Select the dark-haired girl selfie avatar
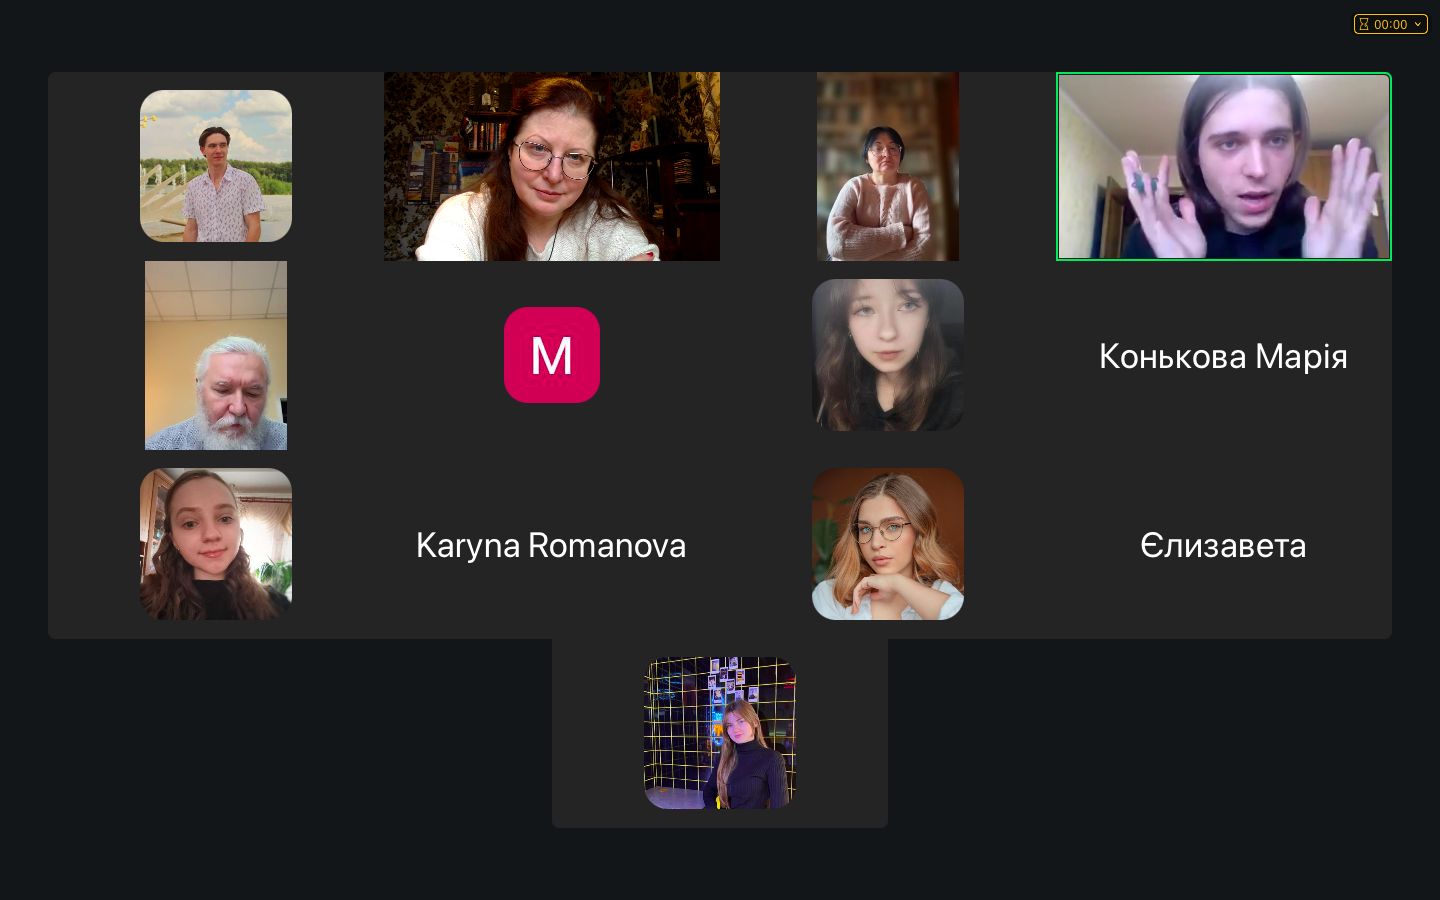Image resolution: width=1440 pixels, height=900 pixels. pos(888,355)
